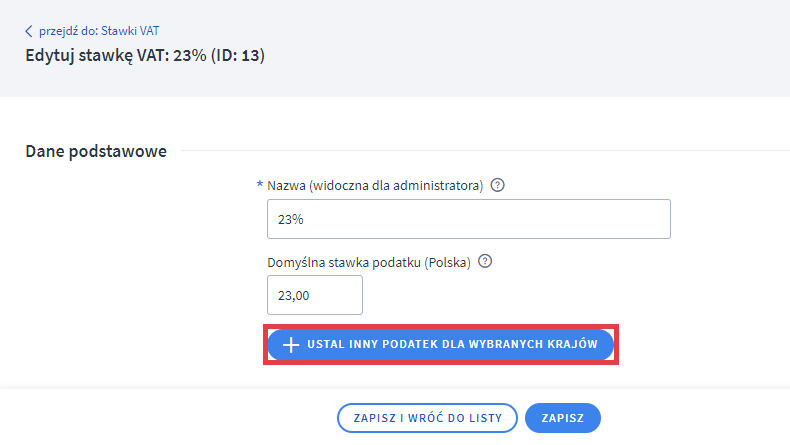Click the 'Dane podstawowe' section heading

(95, 151)
